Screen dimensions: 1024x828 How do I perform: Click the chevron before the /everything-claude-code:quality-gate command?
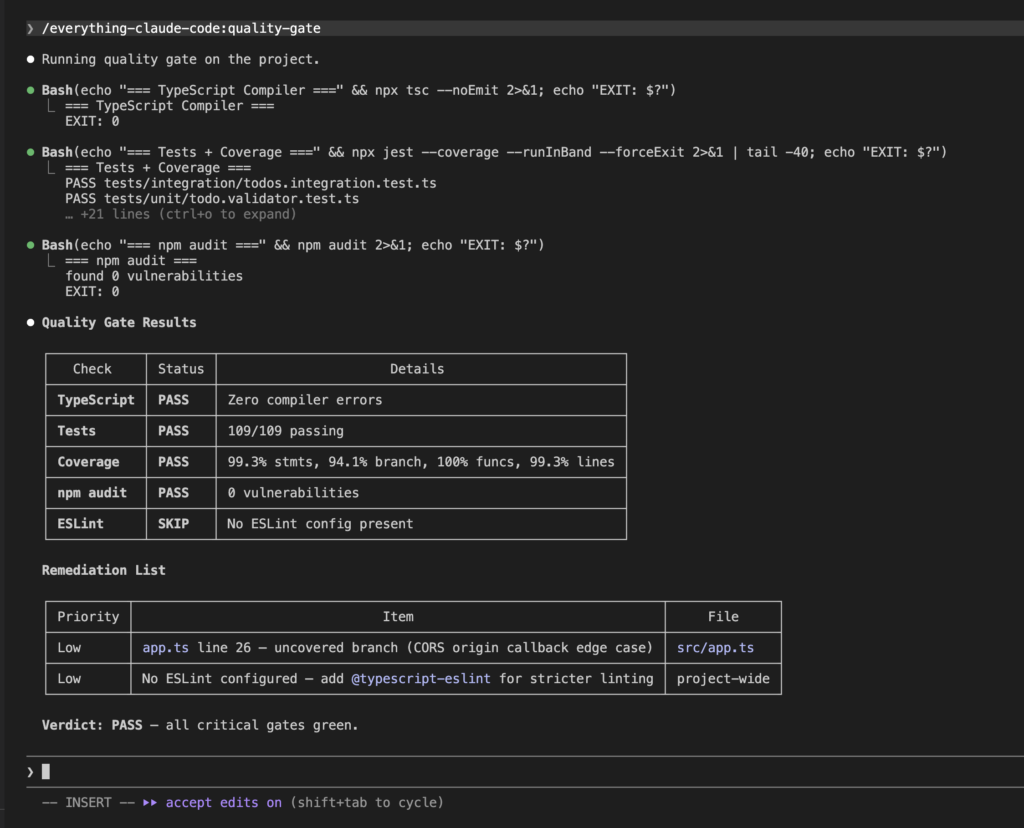tap(30, 29)
